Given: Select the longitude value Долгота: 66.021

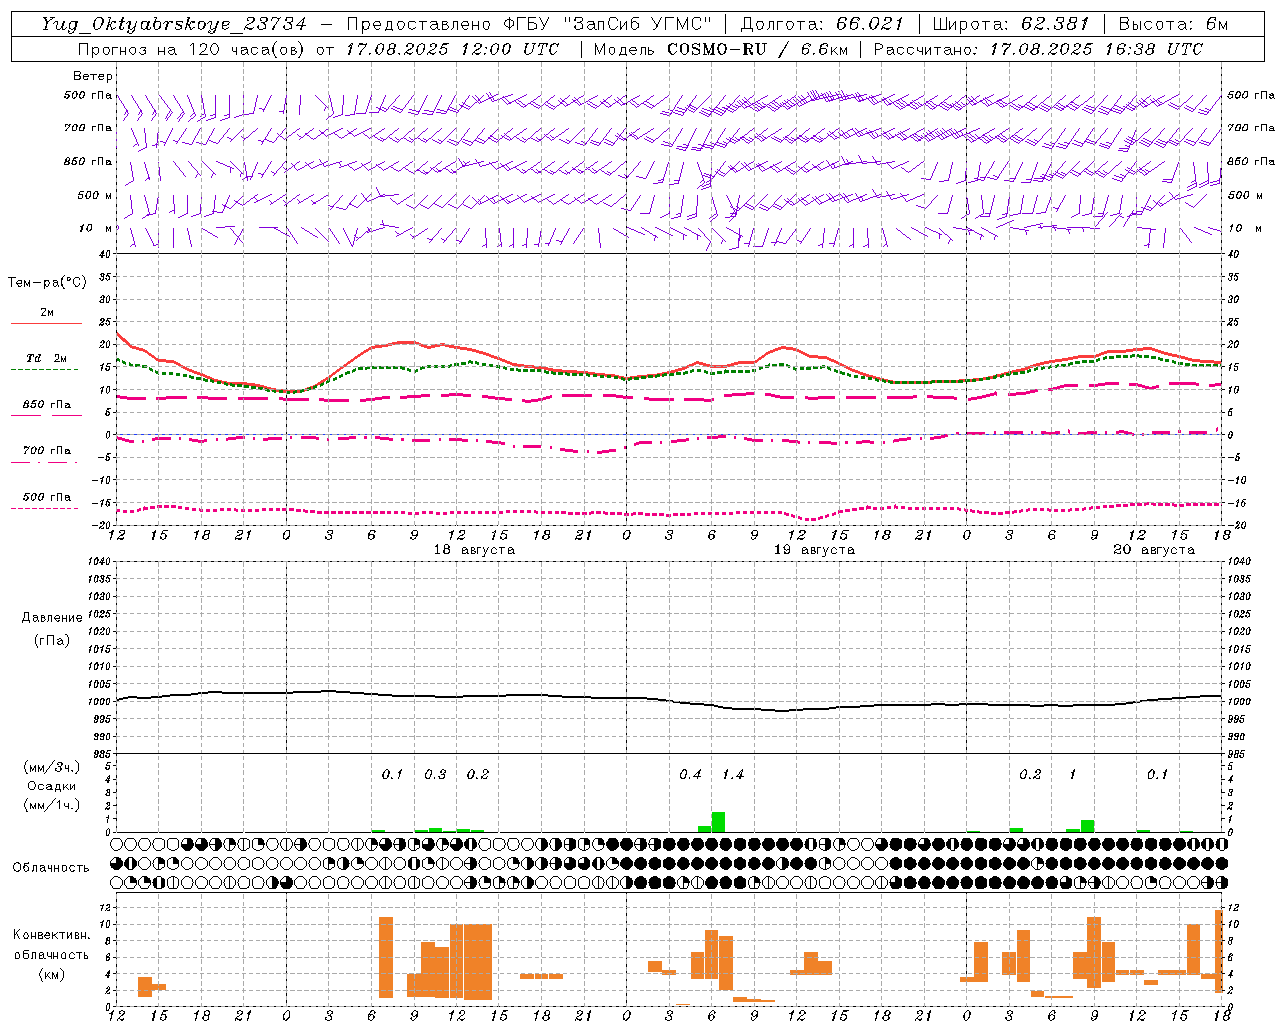Looking at the screenshot, I should 822,24.
